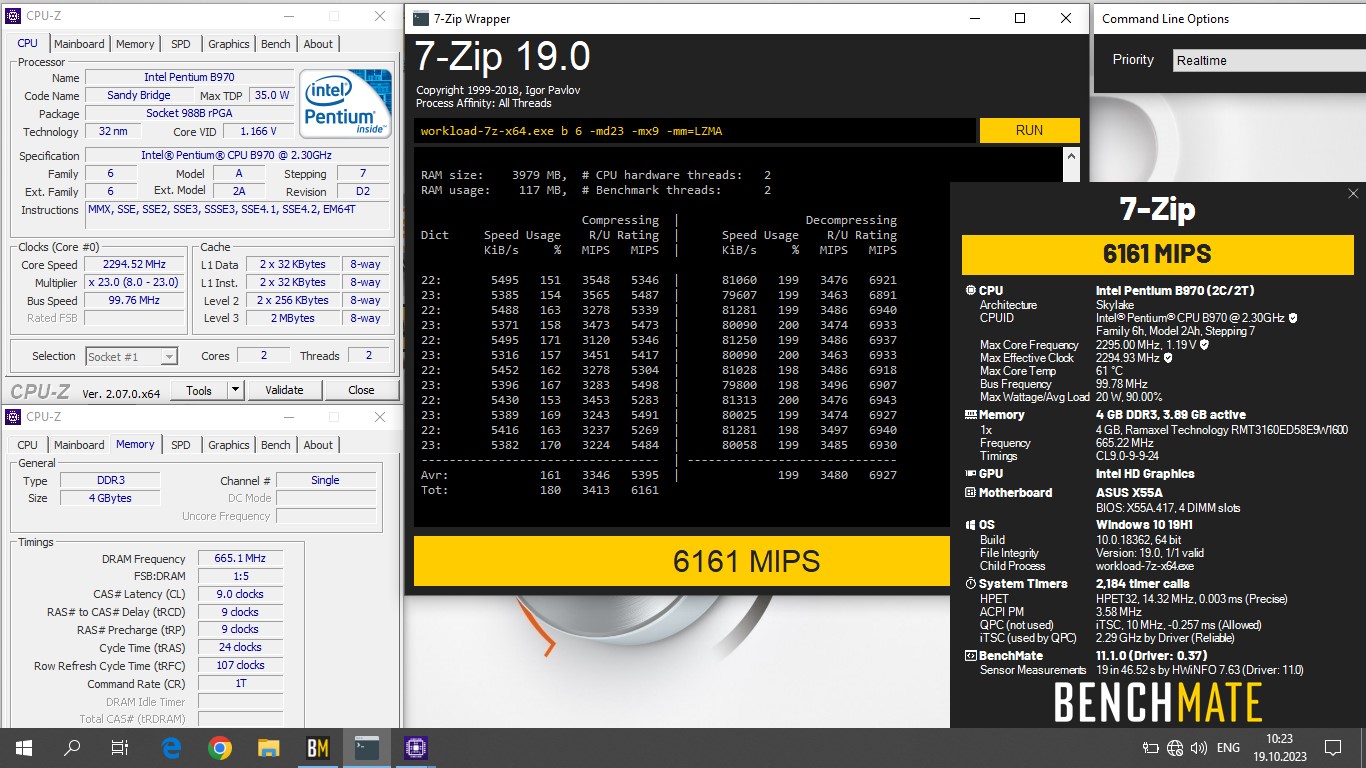Click the Close button in CPU-Z
This screenshot has width=1366, height=768.
[361, 390]
